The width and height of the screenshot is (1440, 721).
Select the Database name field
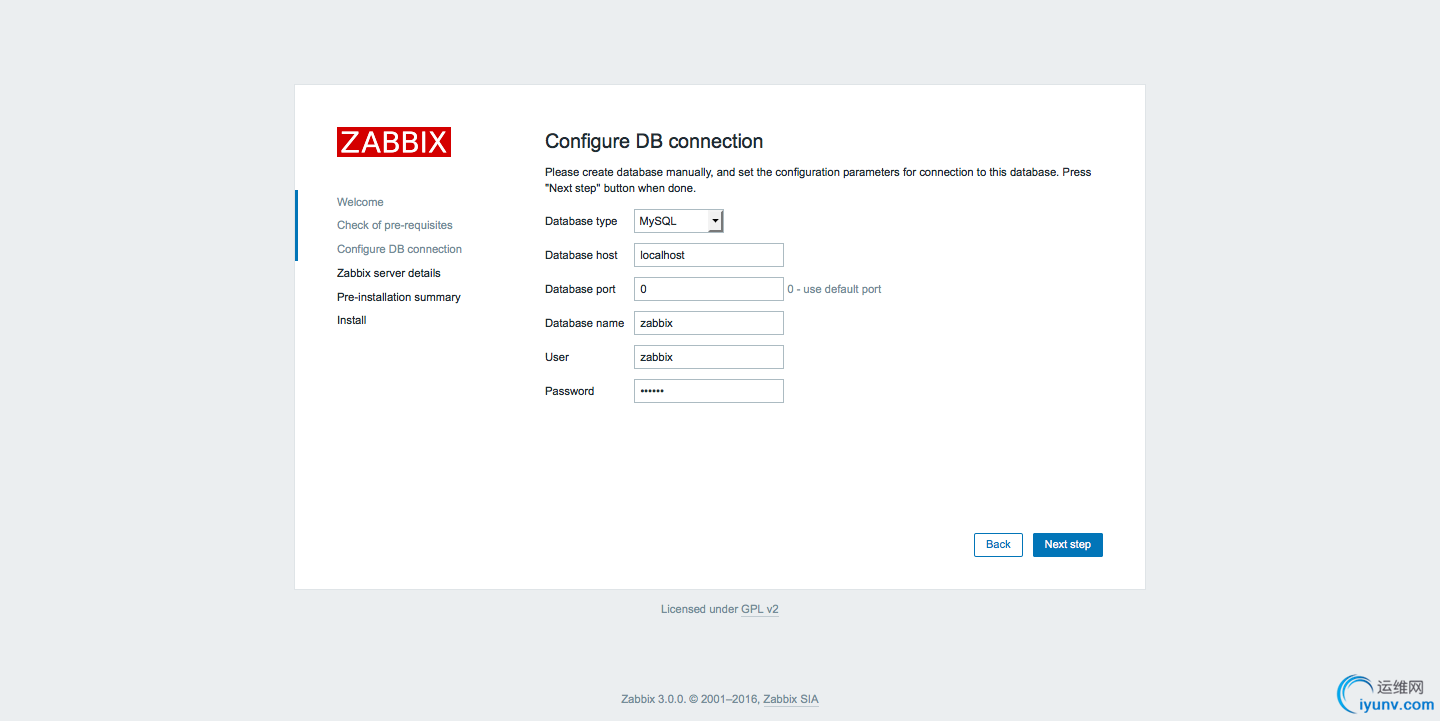click(x=709, y=323)
